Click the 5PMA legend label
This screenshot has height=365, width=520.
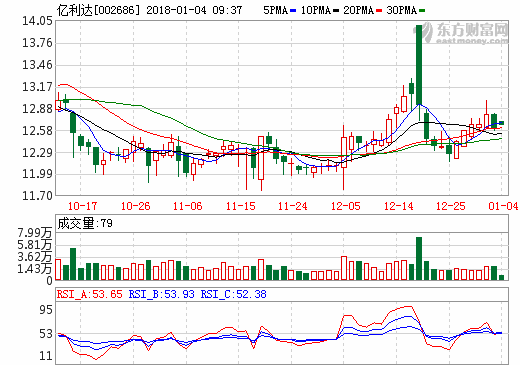(x=275, y=10)
